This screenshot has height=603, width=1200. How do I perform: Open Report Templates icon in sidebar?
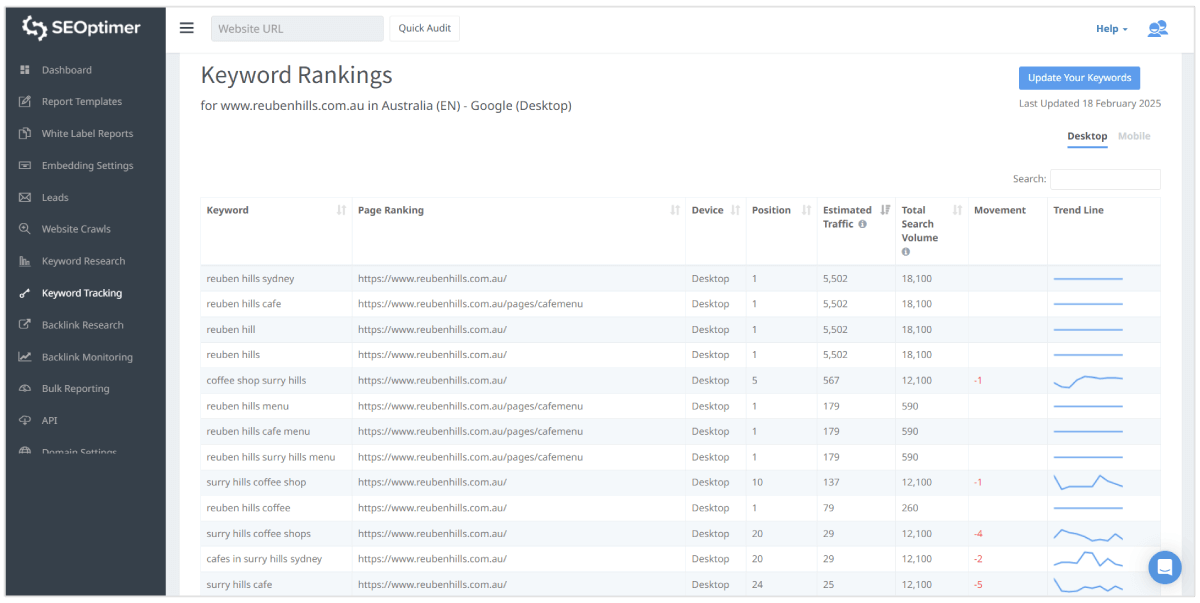pos(25,102)
